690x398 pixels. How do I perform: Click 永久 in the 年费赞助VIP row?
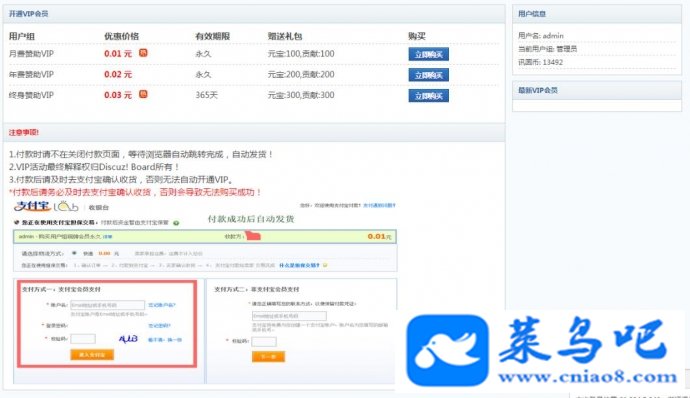click(203, 74)
